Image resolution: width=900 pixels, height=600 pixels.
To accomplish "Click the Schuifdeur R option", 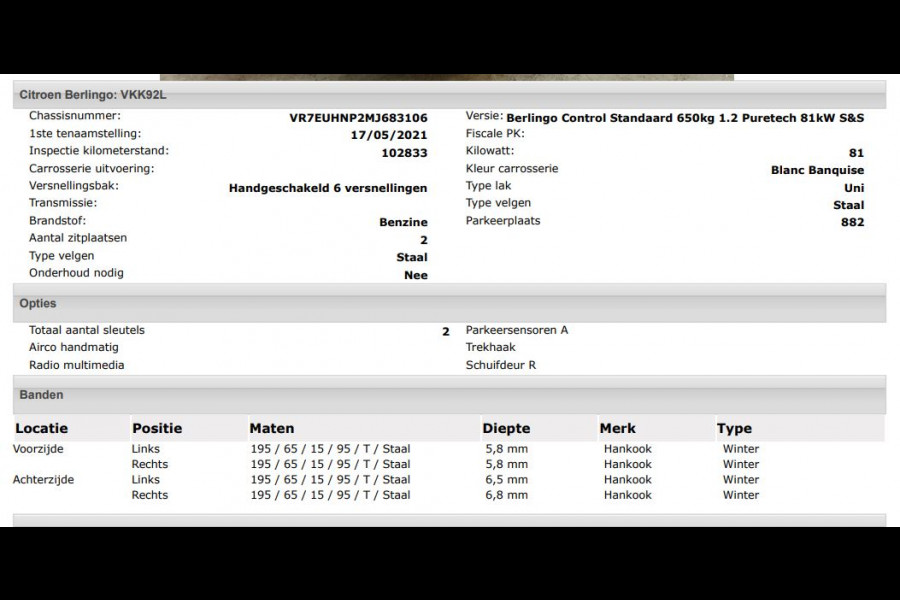I will [501, 365].
